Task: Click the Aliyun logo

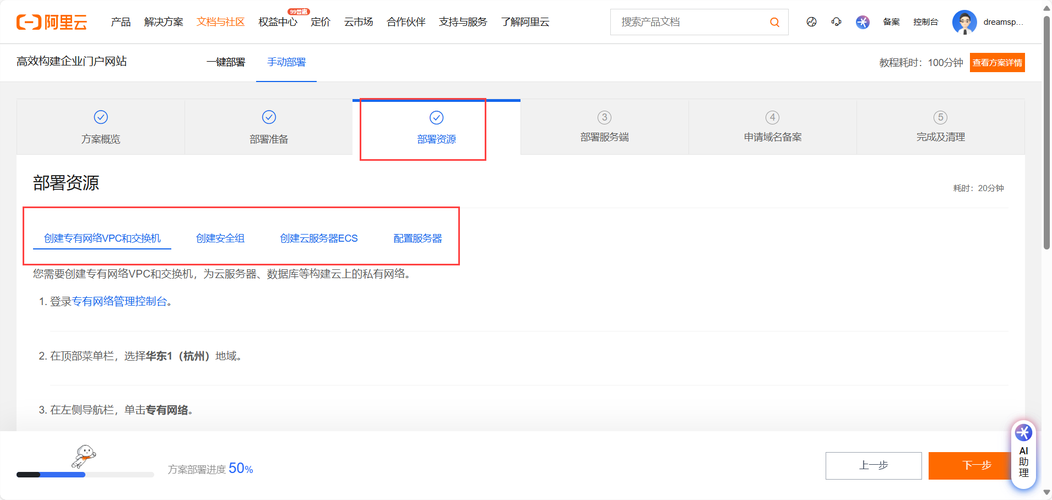Action: [52, 22]
